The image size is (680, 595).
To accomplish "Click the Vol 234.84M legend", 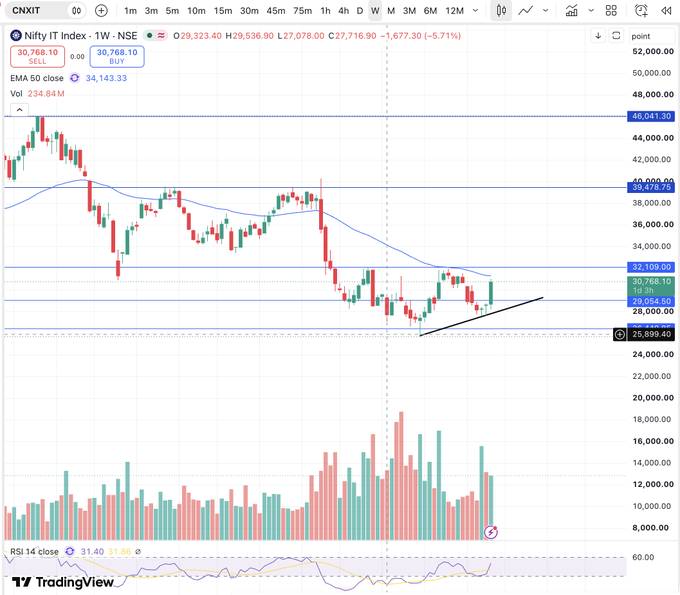I will [x=37, y=94].
